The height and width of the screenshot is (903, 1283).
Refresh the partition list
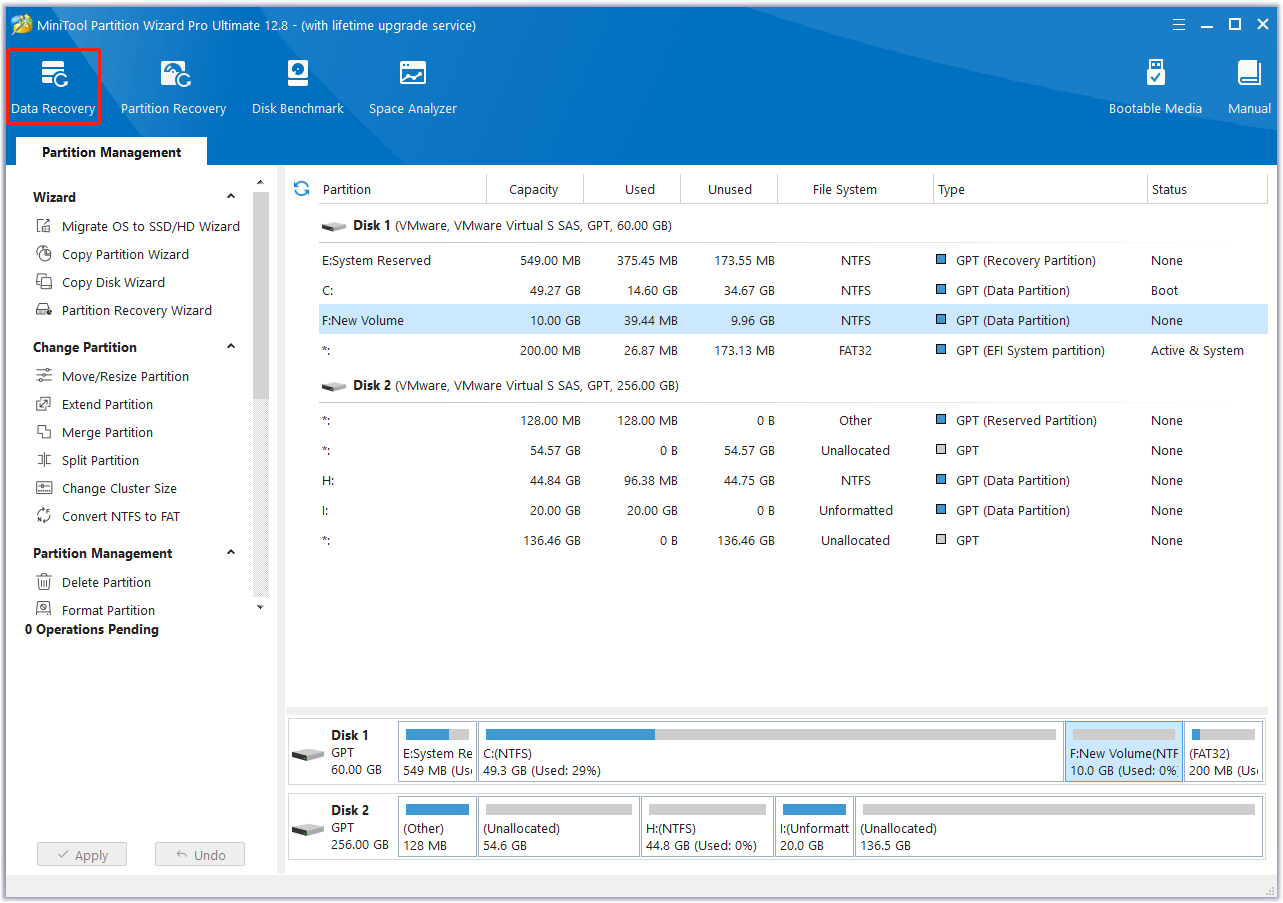point(301,188)
